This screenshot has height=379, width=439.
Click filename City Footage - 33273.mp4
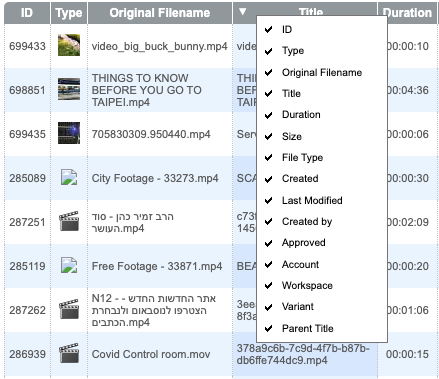click(x=155, y=178)
